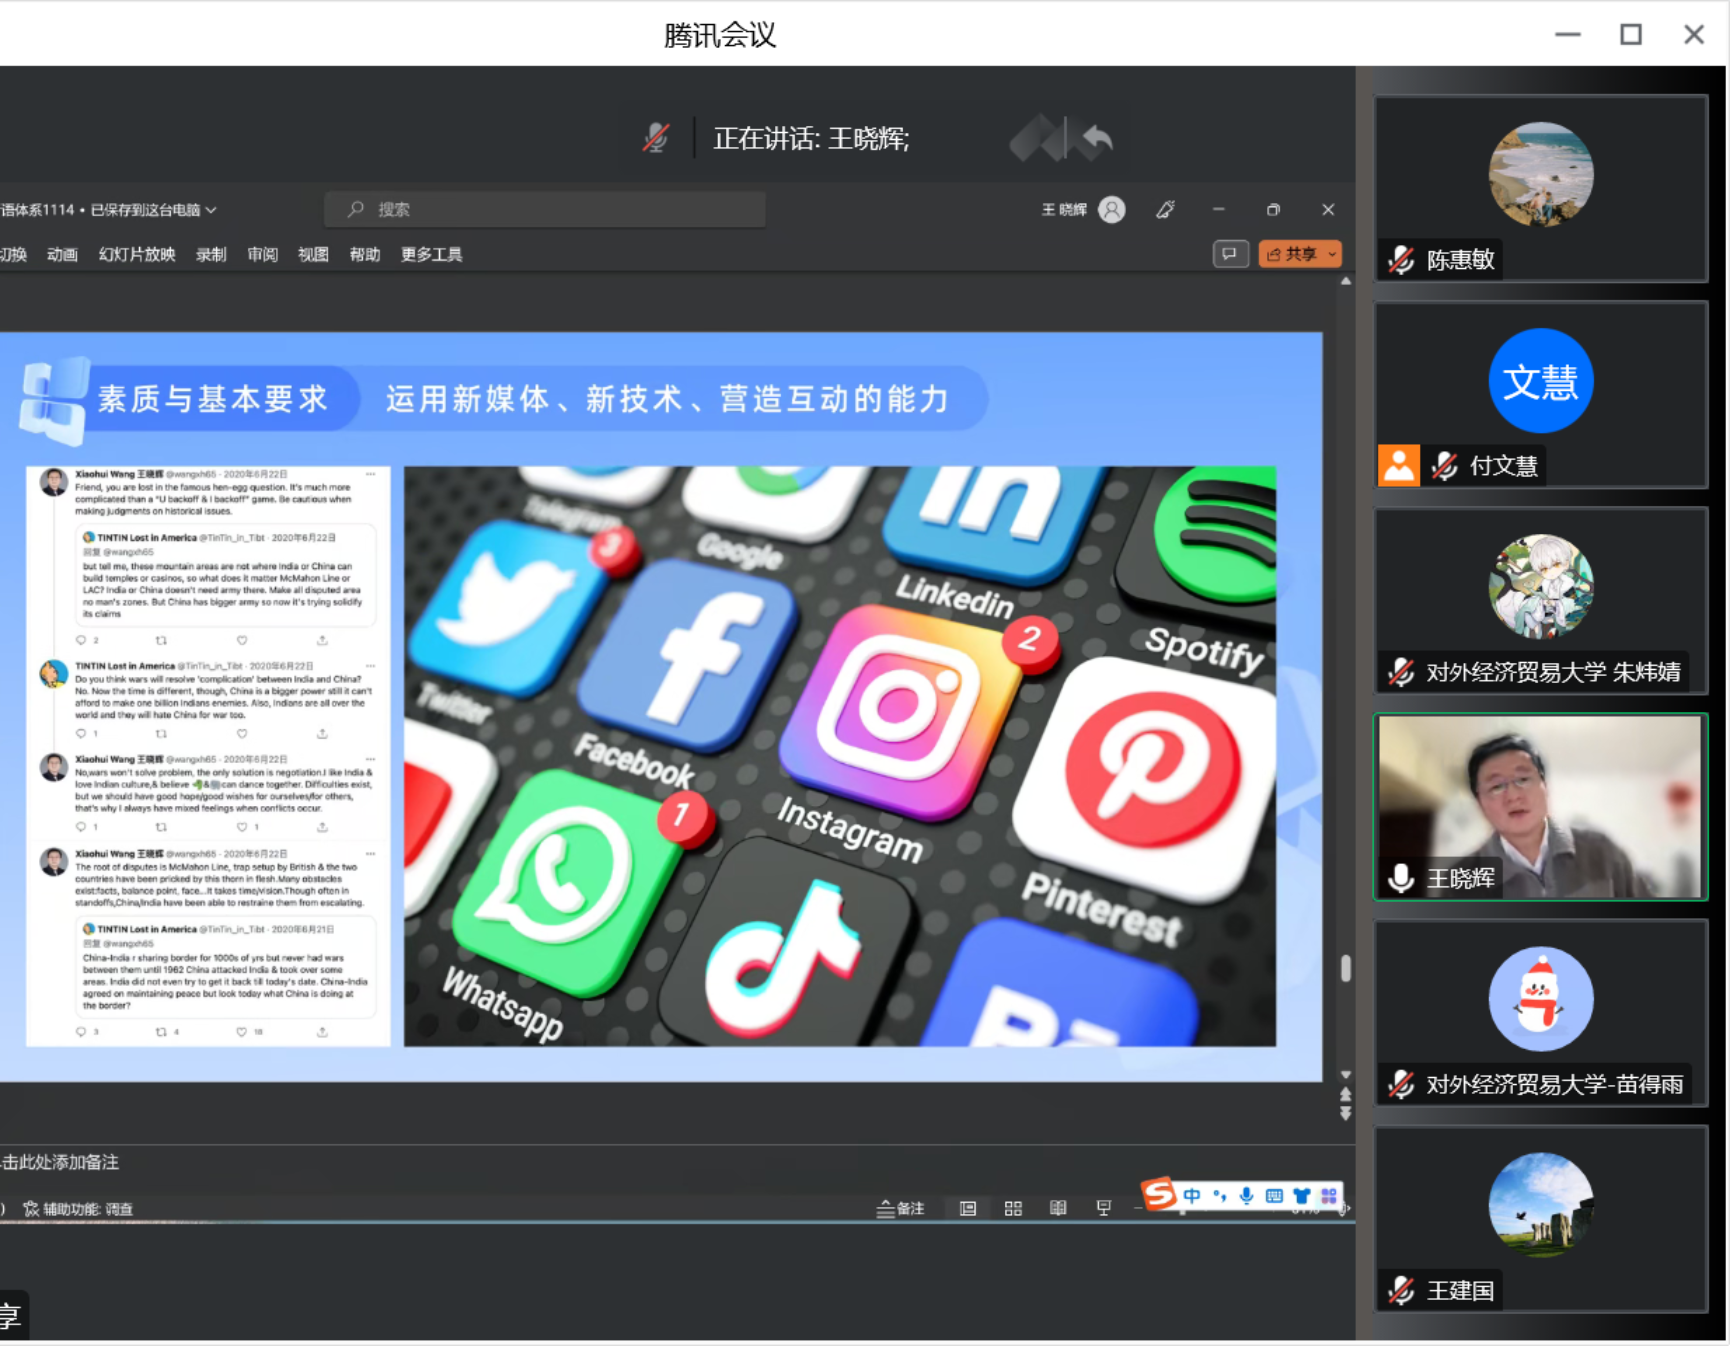Click the pen/ink icon in PowerPoint title bar
Image resolution: width=1731 pixels, height=1347 pixels.
1165,210
